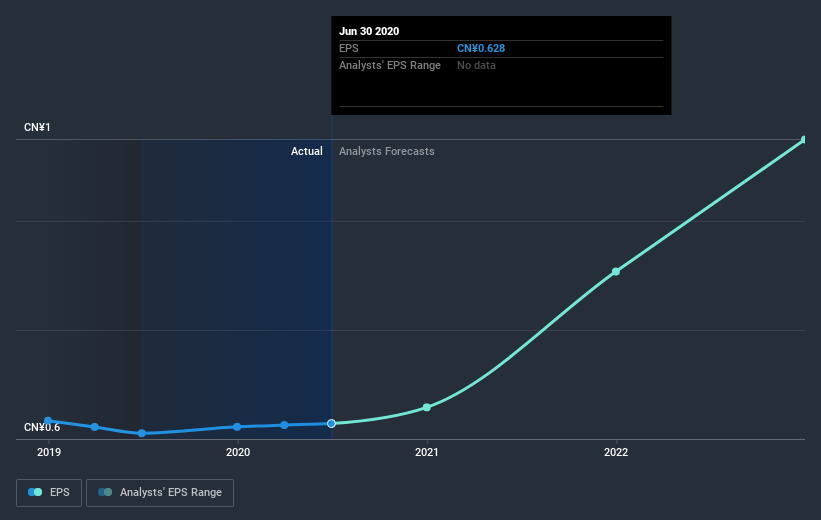Select the early 2019 EPS data point
Image resolution: width=821 pixels, height=520 pixels.
pyautogui.click(x=48, y=421)
